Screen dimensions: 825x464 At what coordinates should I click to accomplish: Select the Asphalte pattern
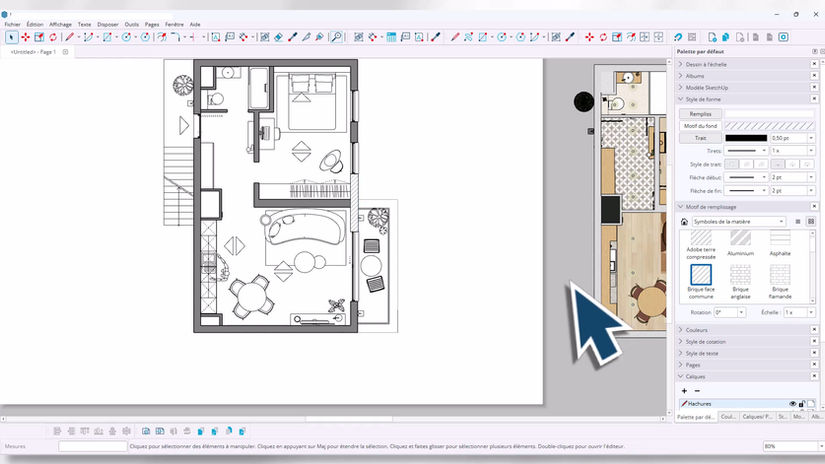click(780, 244)
